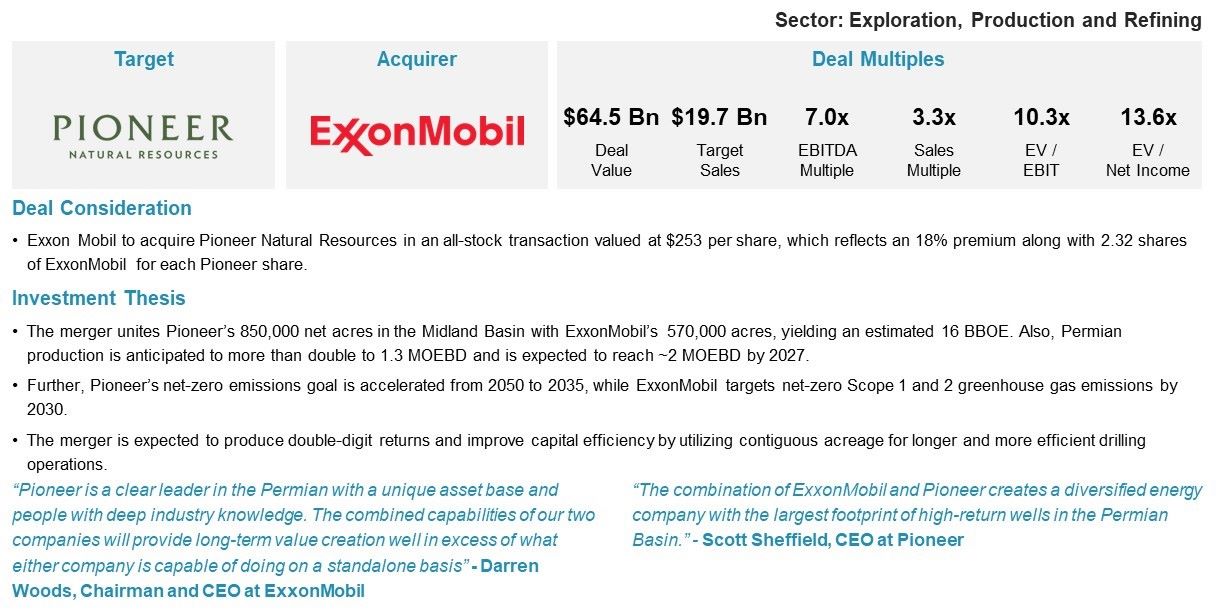The image size is (1216, 613).
Task: Select the 7.0x EBITDA multiple value
Action: click(827, 118)
